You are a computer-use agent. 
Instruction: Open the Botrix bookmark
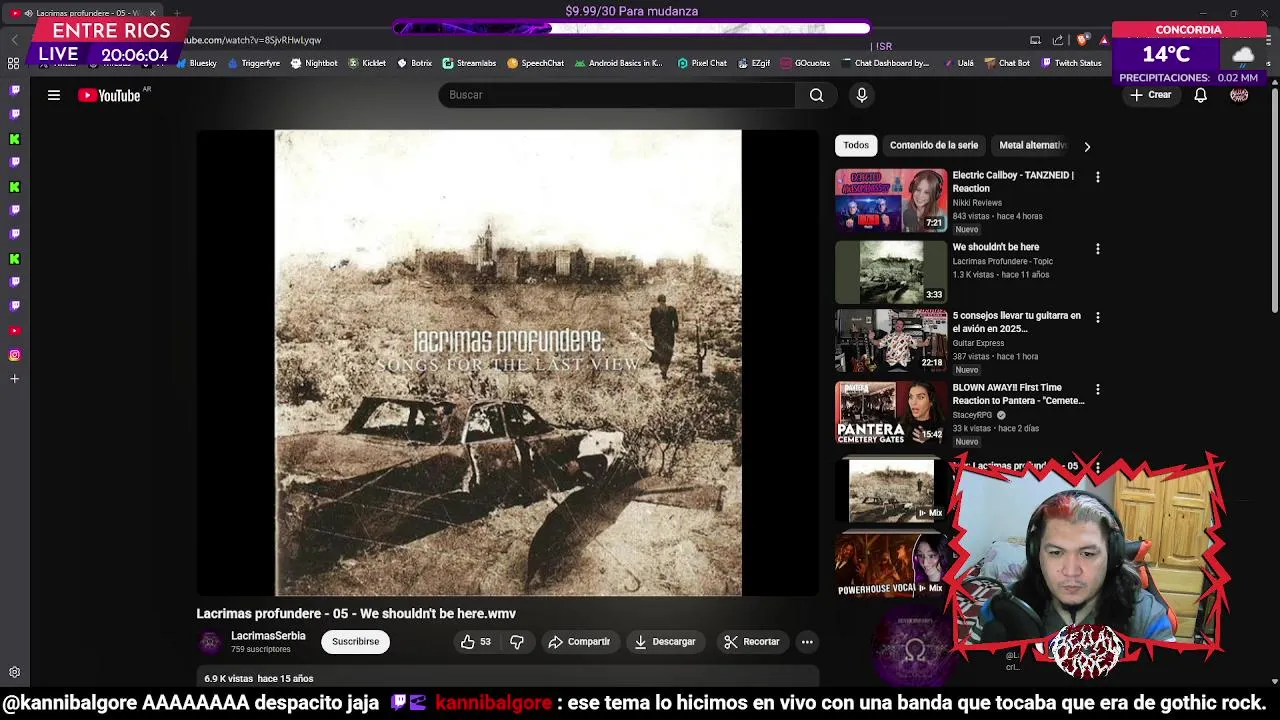415,63
